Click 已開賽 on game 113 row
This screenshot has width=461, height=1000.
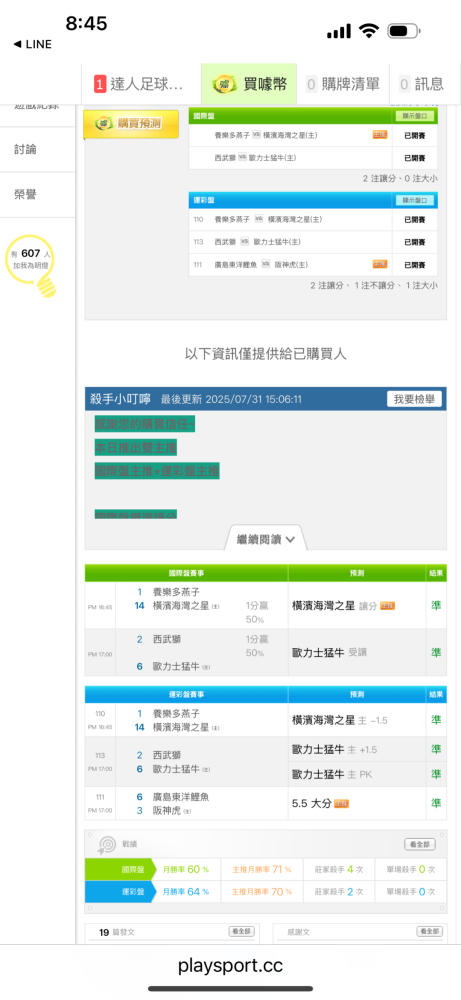point(414,242)
